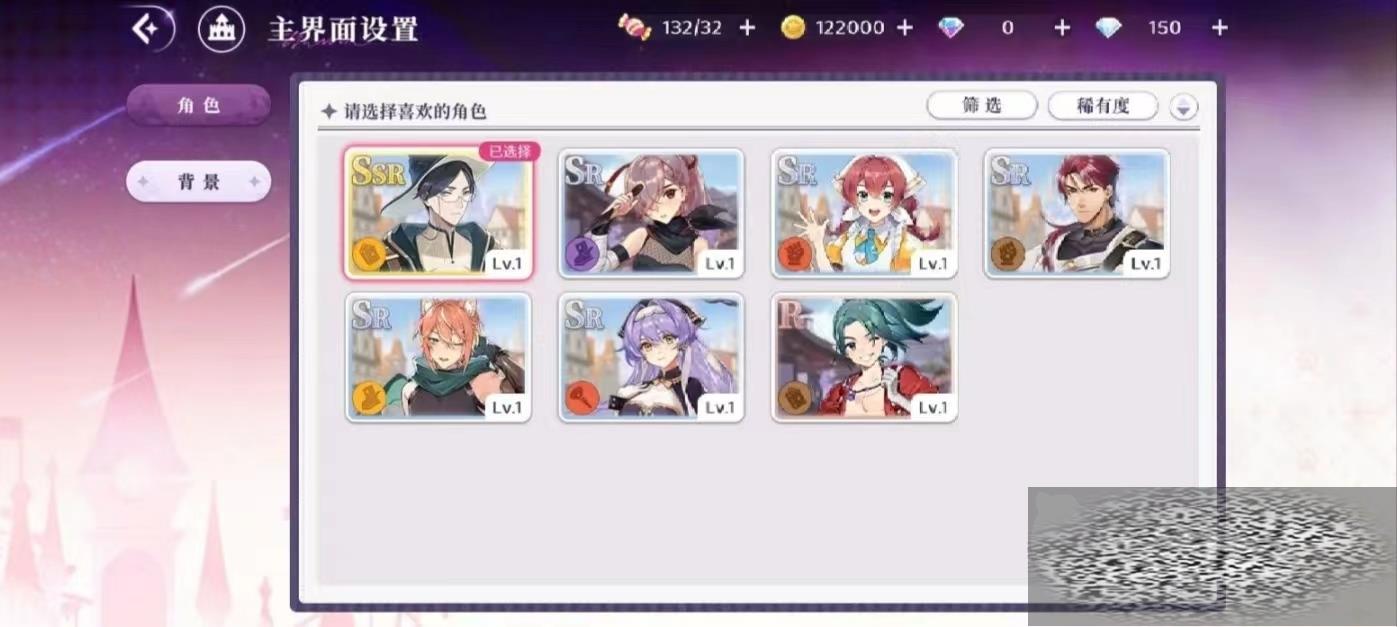Screen dimensions: 1397x627
Task: Add stamina with plus beside candy counter
Action: pyautogui.click(x=747, y=28)
